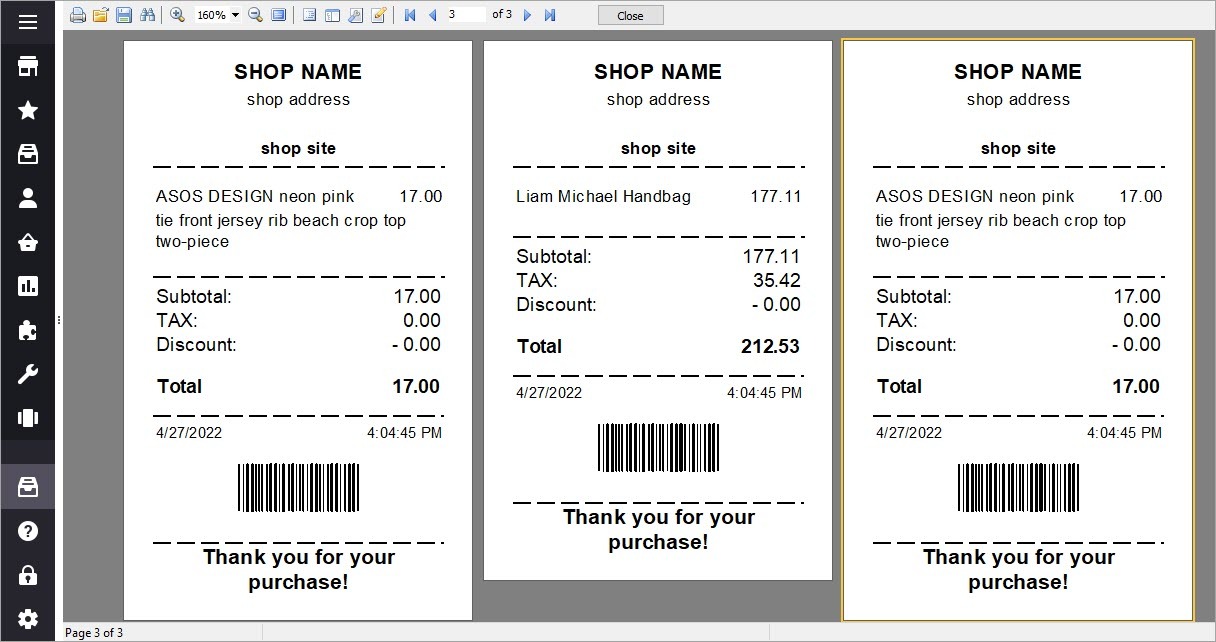Viewport: 1216px width, 642px height.
Task: Click the full screen view icon
Action: pyautogui.click(x=279, y=15)
